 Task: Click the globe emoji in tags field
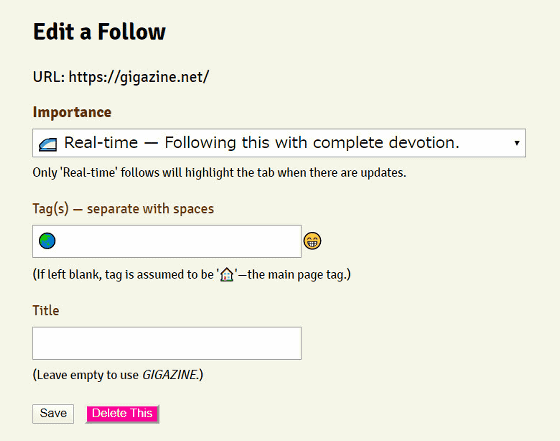[47, 241]
